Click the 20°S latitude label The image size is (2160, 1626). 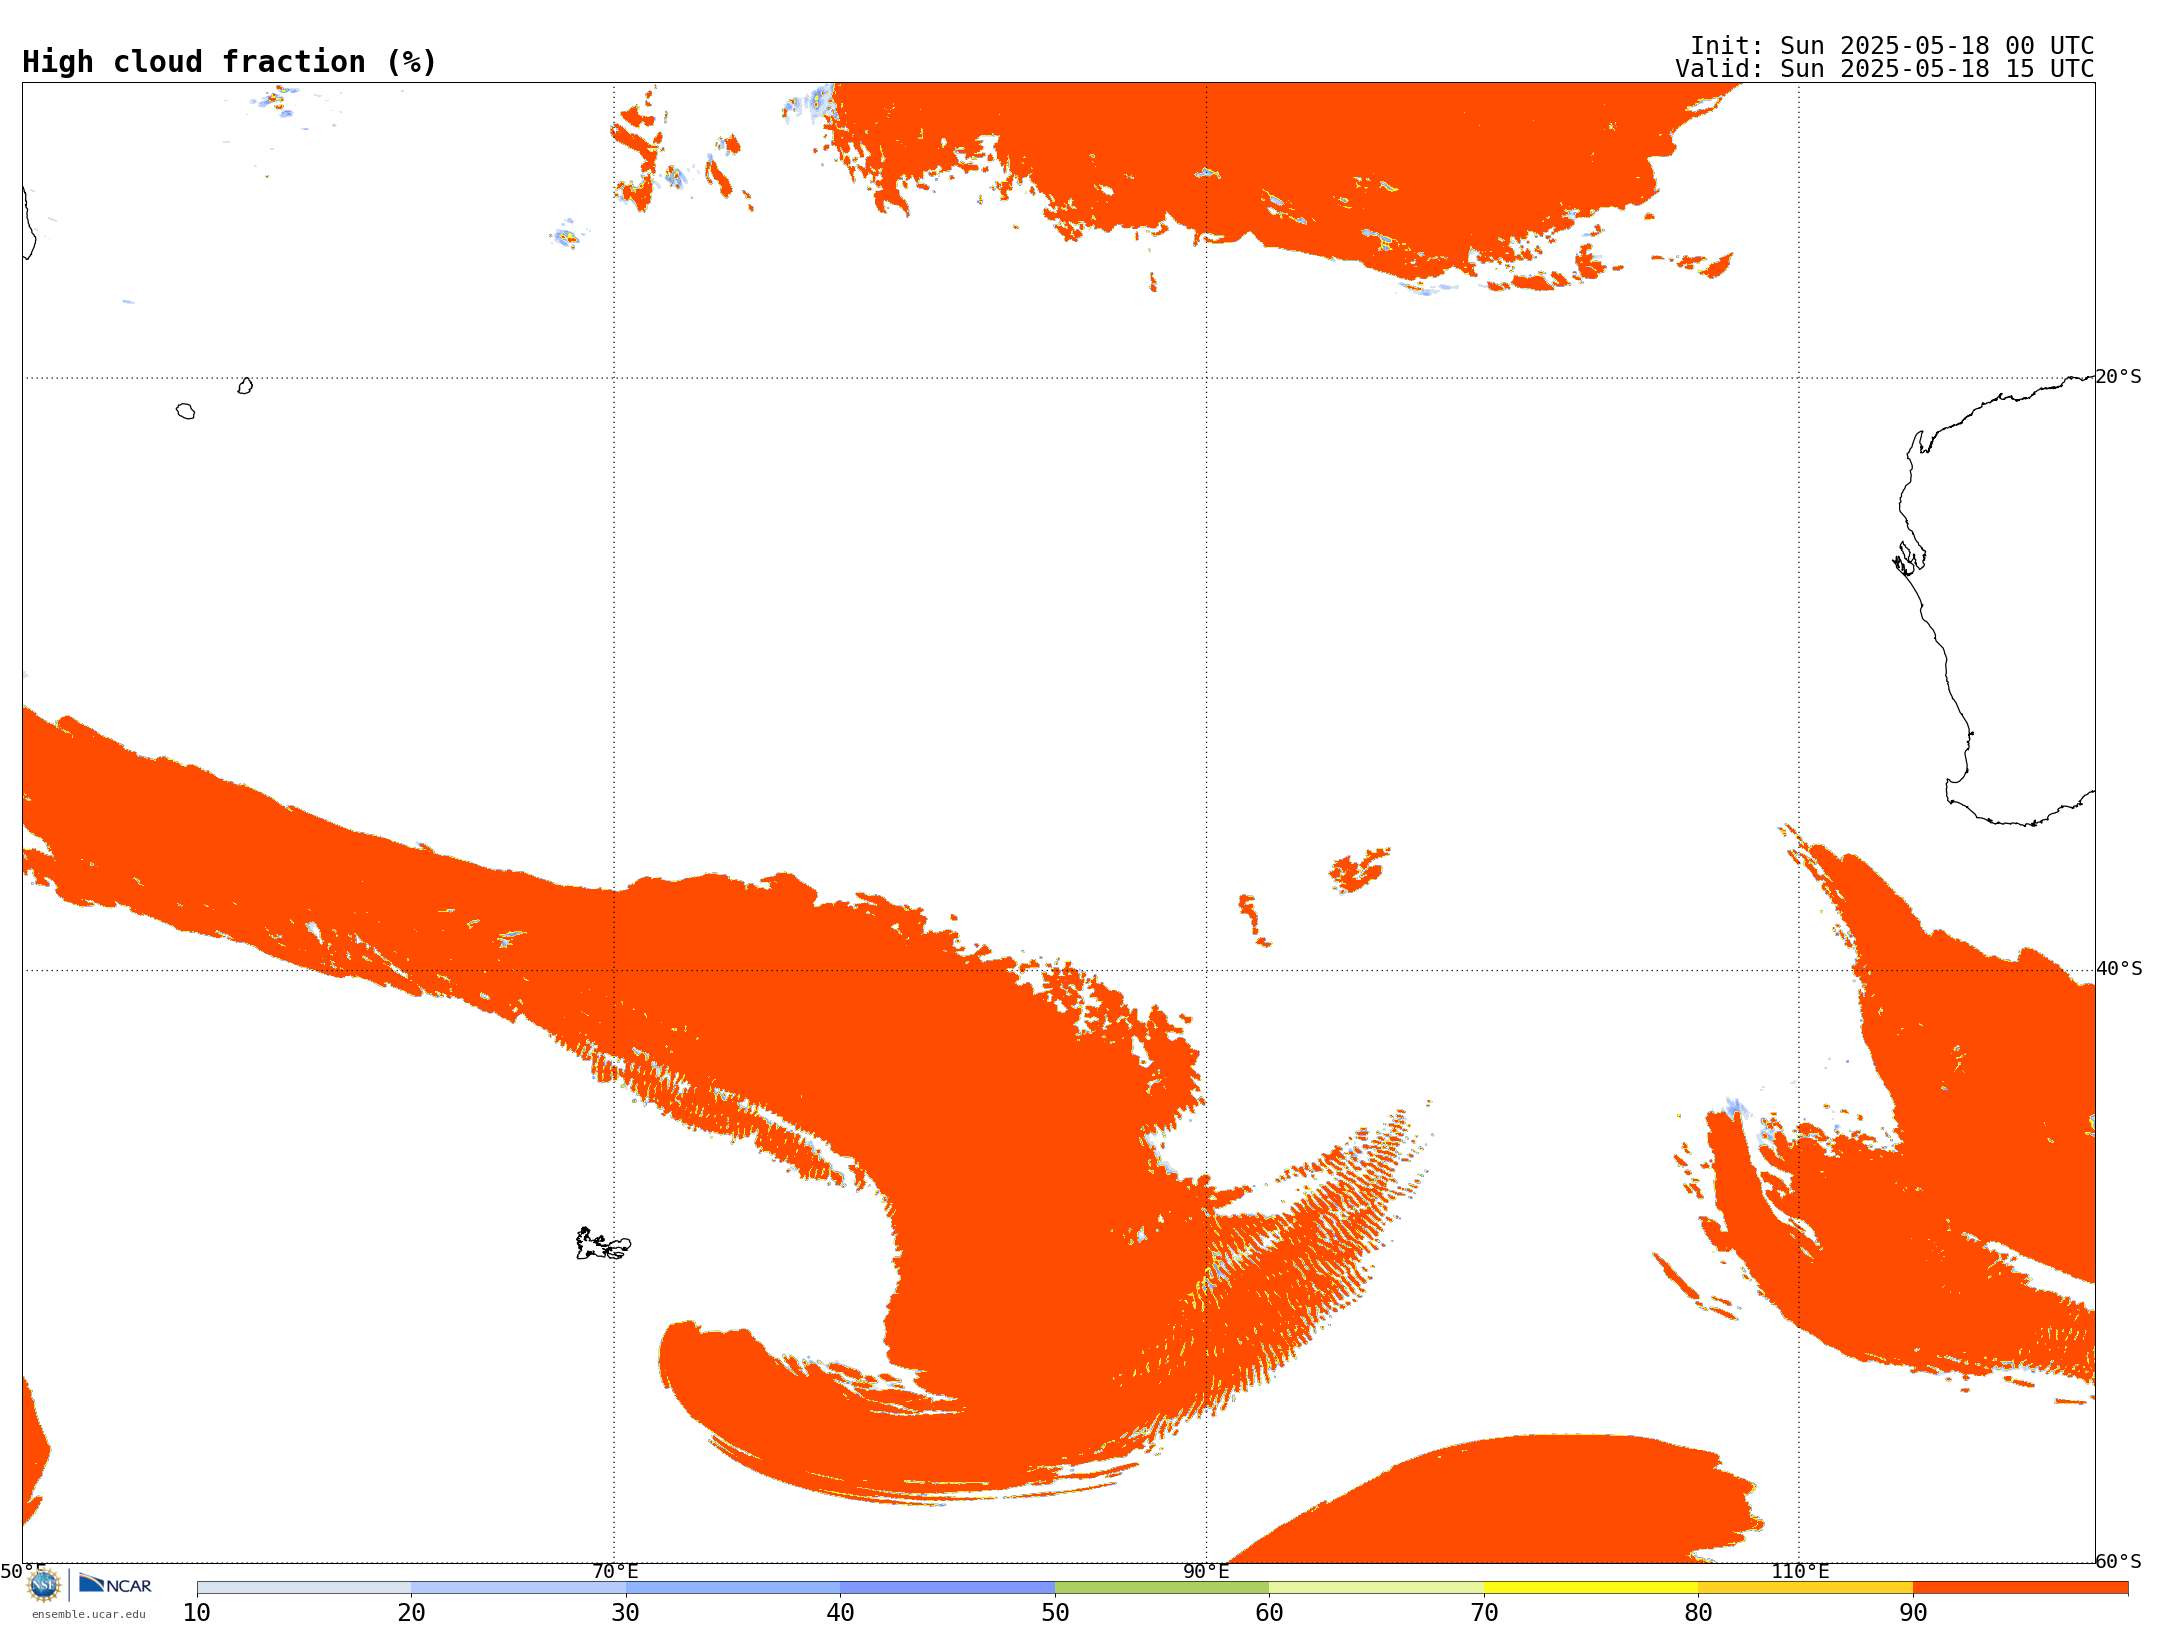[2119, 377]
